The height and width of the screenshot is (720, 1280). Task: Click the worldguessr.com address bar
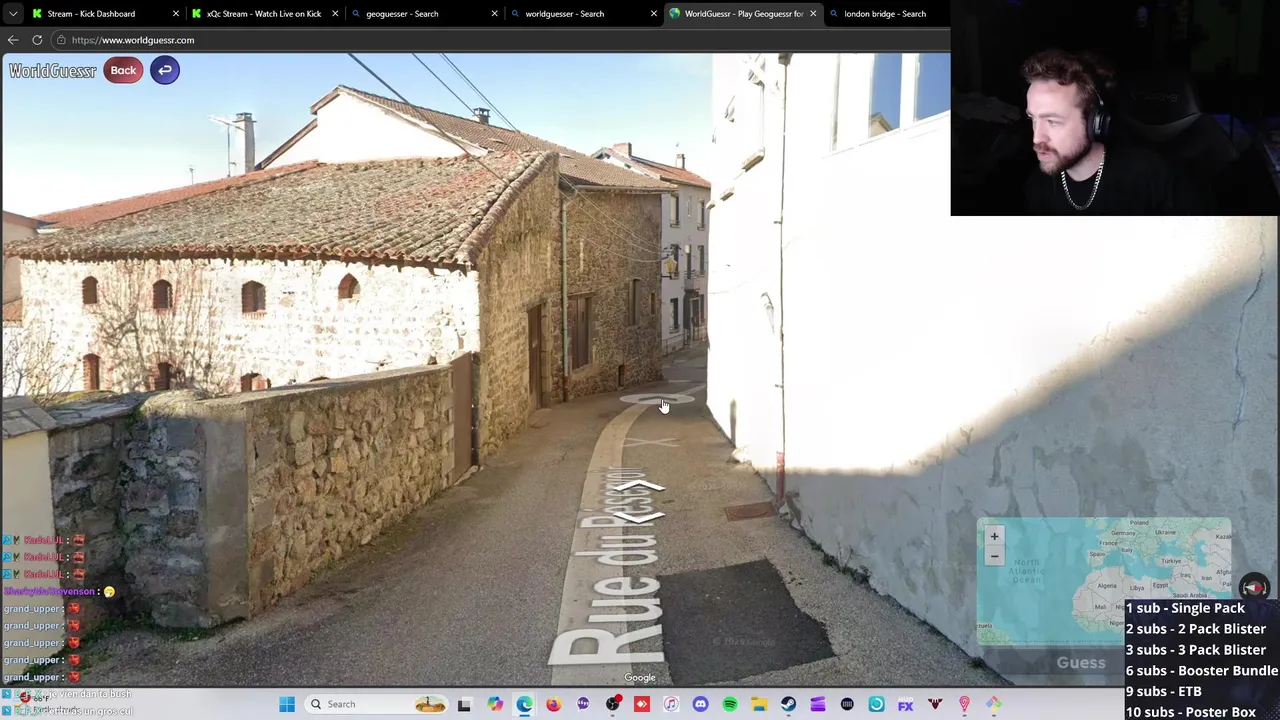point(500,40)
